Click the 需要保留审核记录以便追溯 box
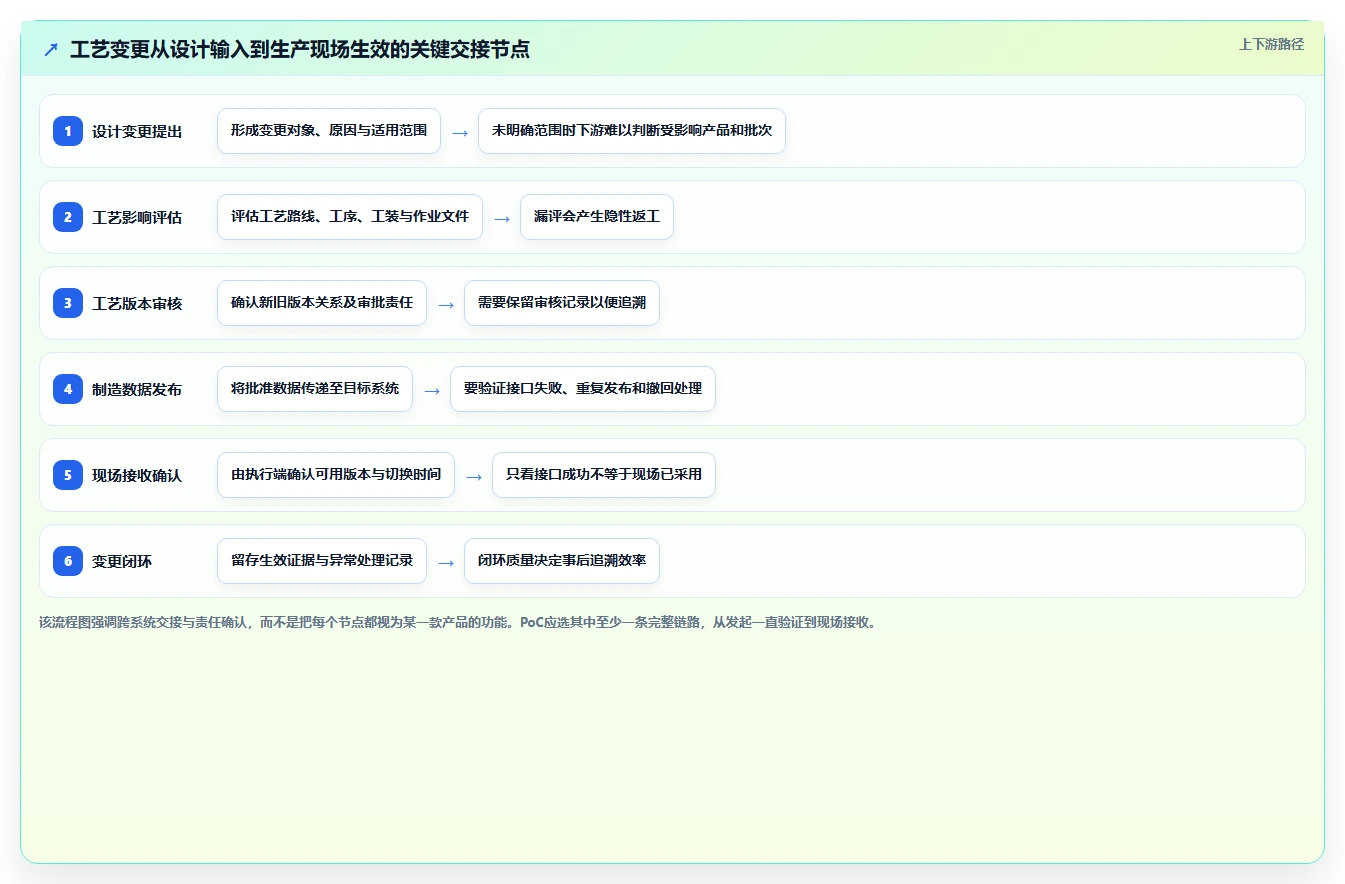Screen dimensions: 1345x884 click(x=562, y=303)
